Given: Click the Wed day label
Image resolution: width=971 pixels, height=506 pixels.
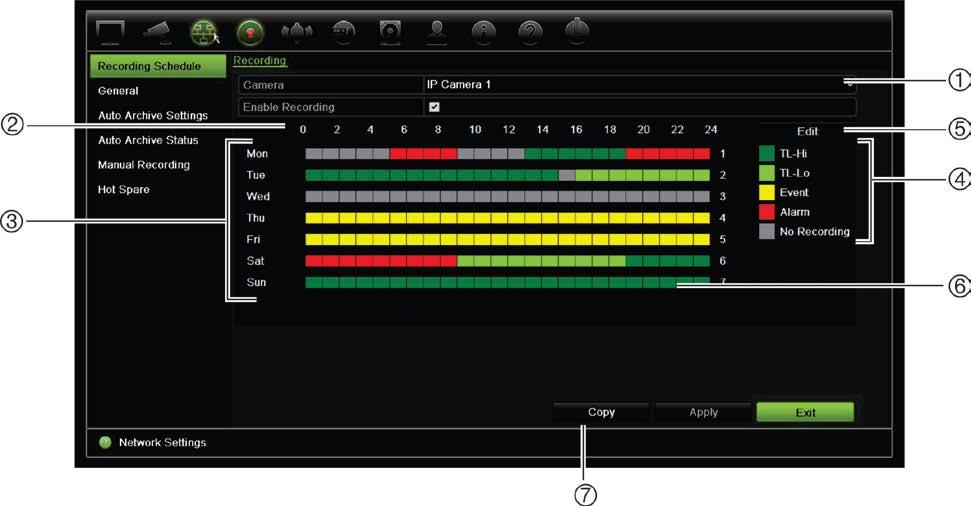Looking at the screenshot, I should tap(258, 196).
